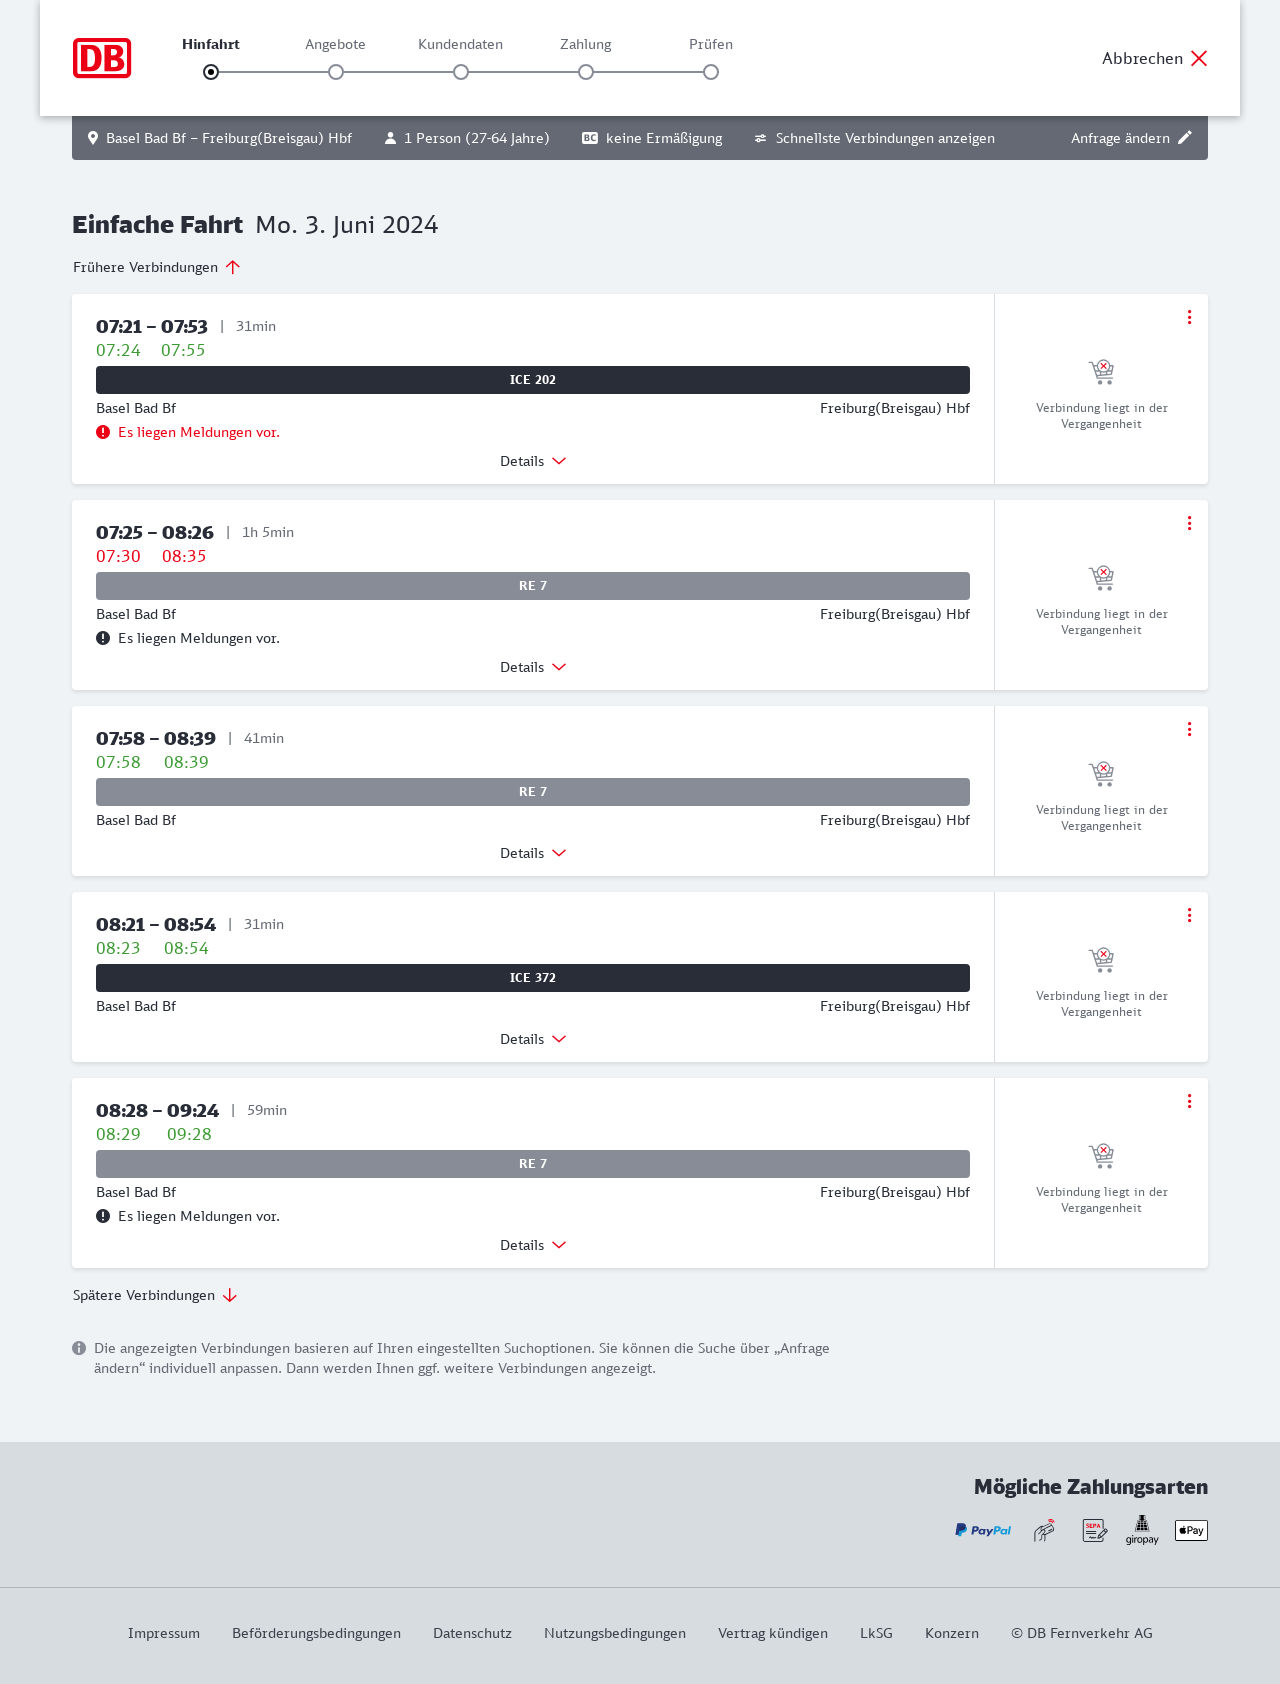1280x1684 pixels.
Task: Expand Details for ICE 372 connection
Action: point(533,1039)
